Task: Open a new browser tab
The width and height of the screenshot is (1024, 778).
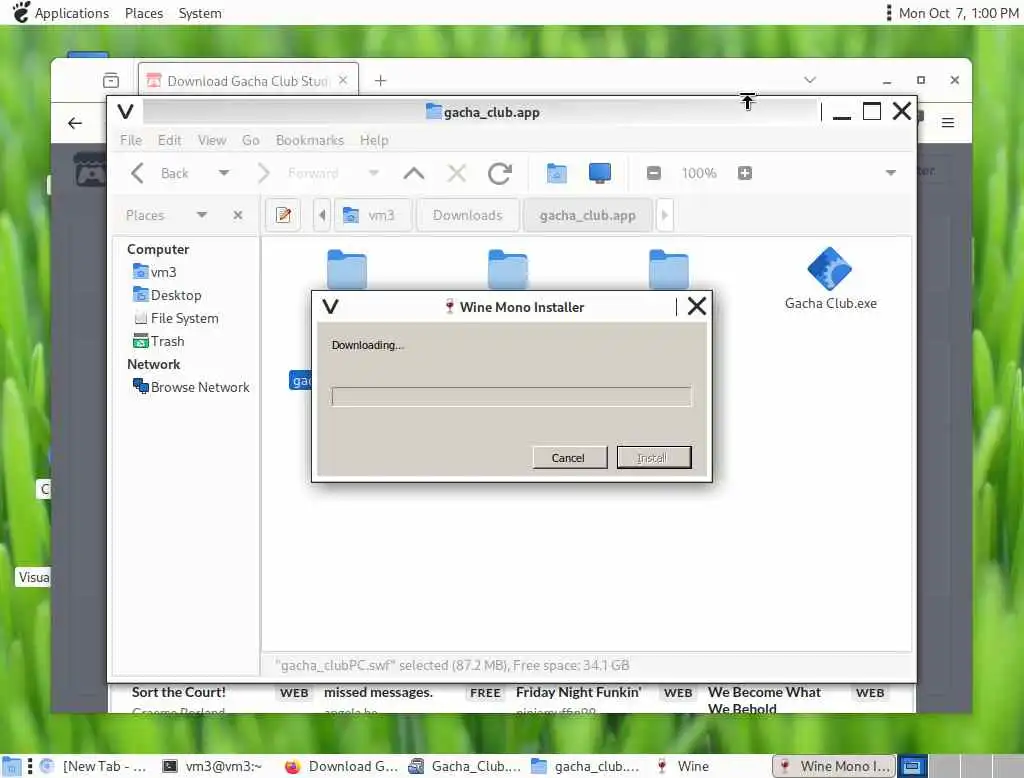Action: (380, 80)
